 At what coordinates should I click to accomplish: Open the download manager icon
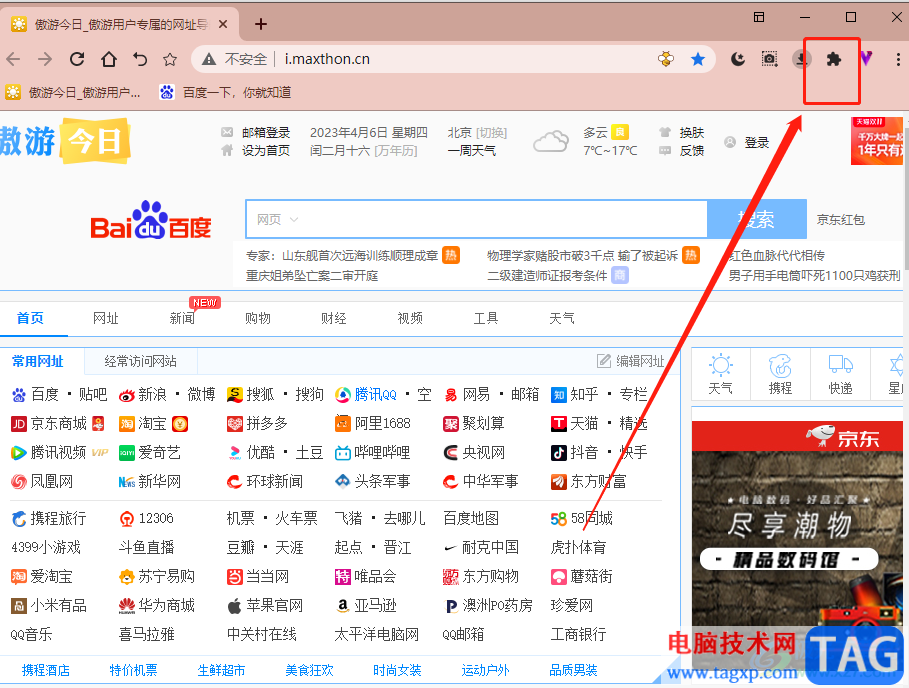tap(802, 59)
